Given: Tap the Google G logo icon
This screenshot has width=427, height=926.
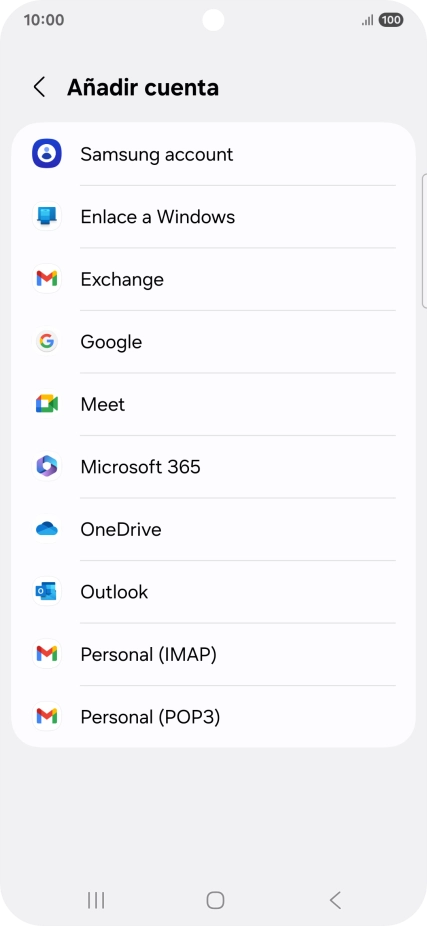Looking at the screenshot, I should click(x=47, y=341).
